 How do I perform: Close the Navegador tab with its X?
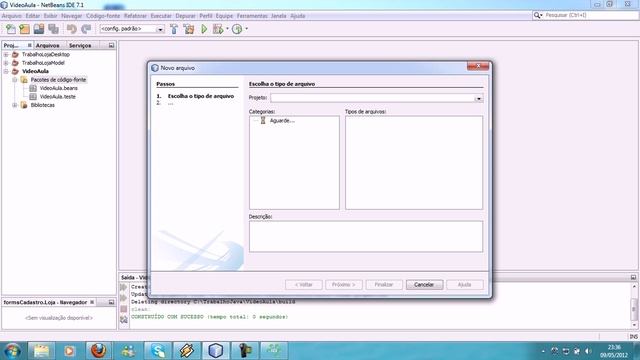click(92, 302)
